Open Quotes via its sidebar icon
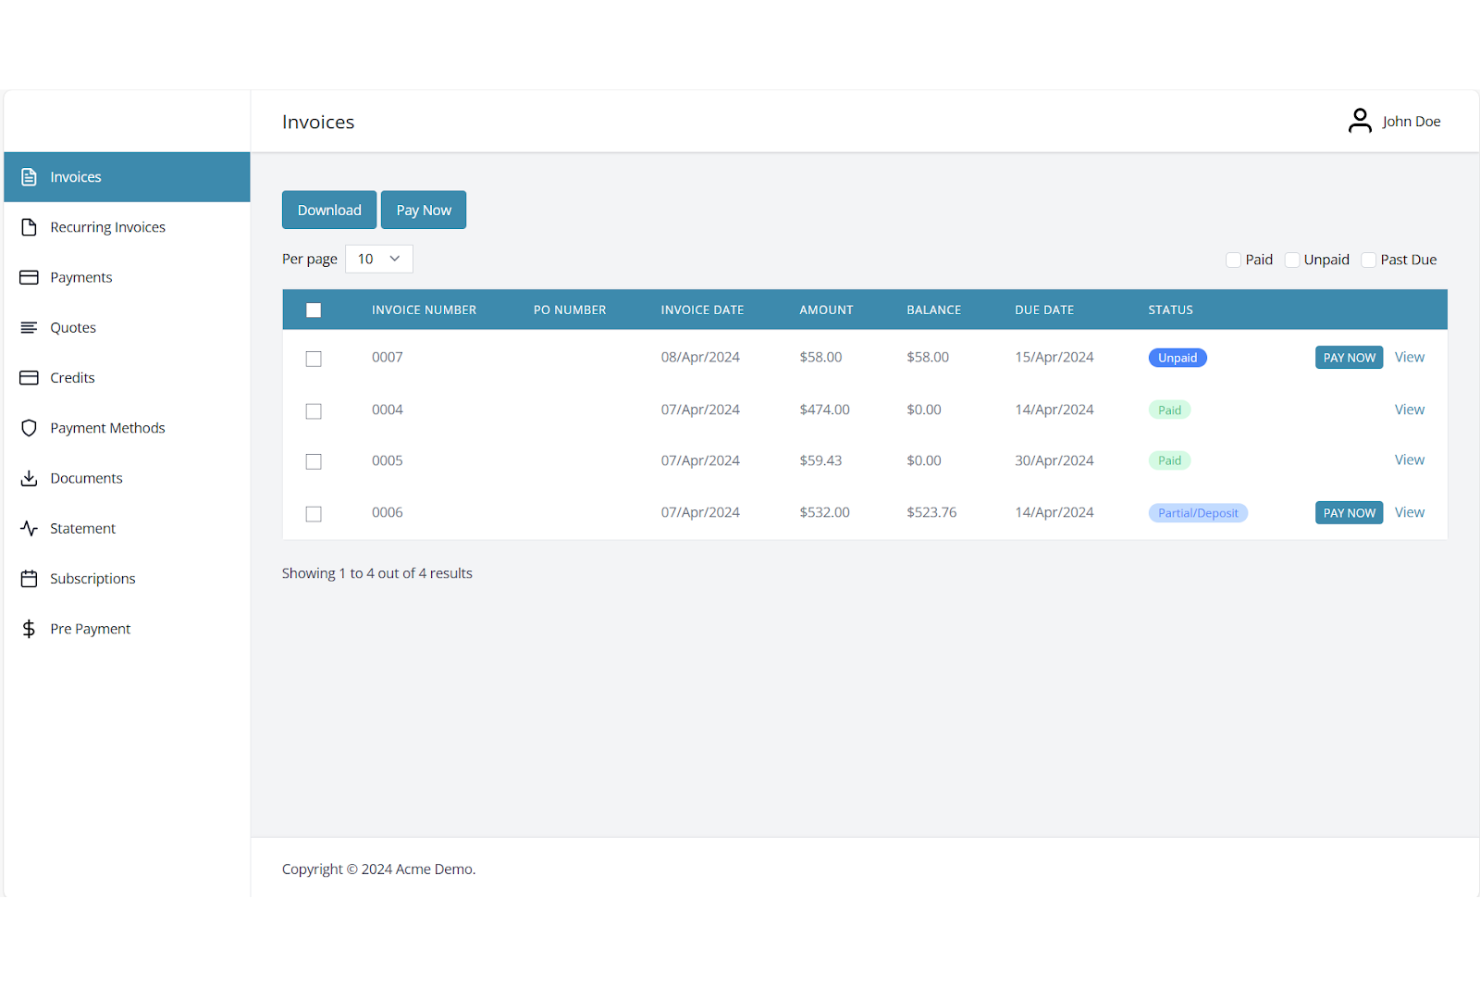This screenshot has width=1480, height=987. (29, 327)
